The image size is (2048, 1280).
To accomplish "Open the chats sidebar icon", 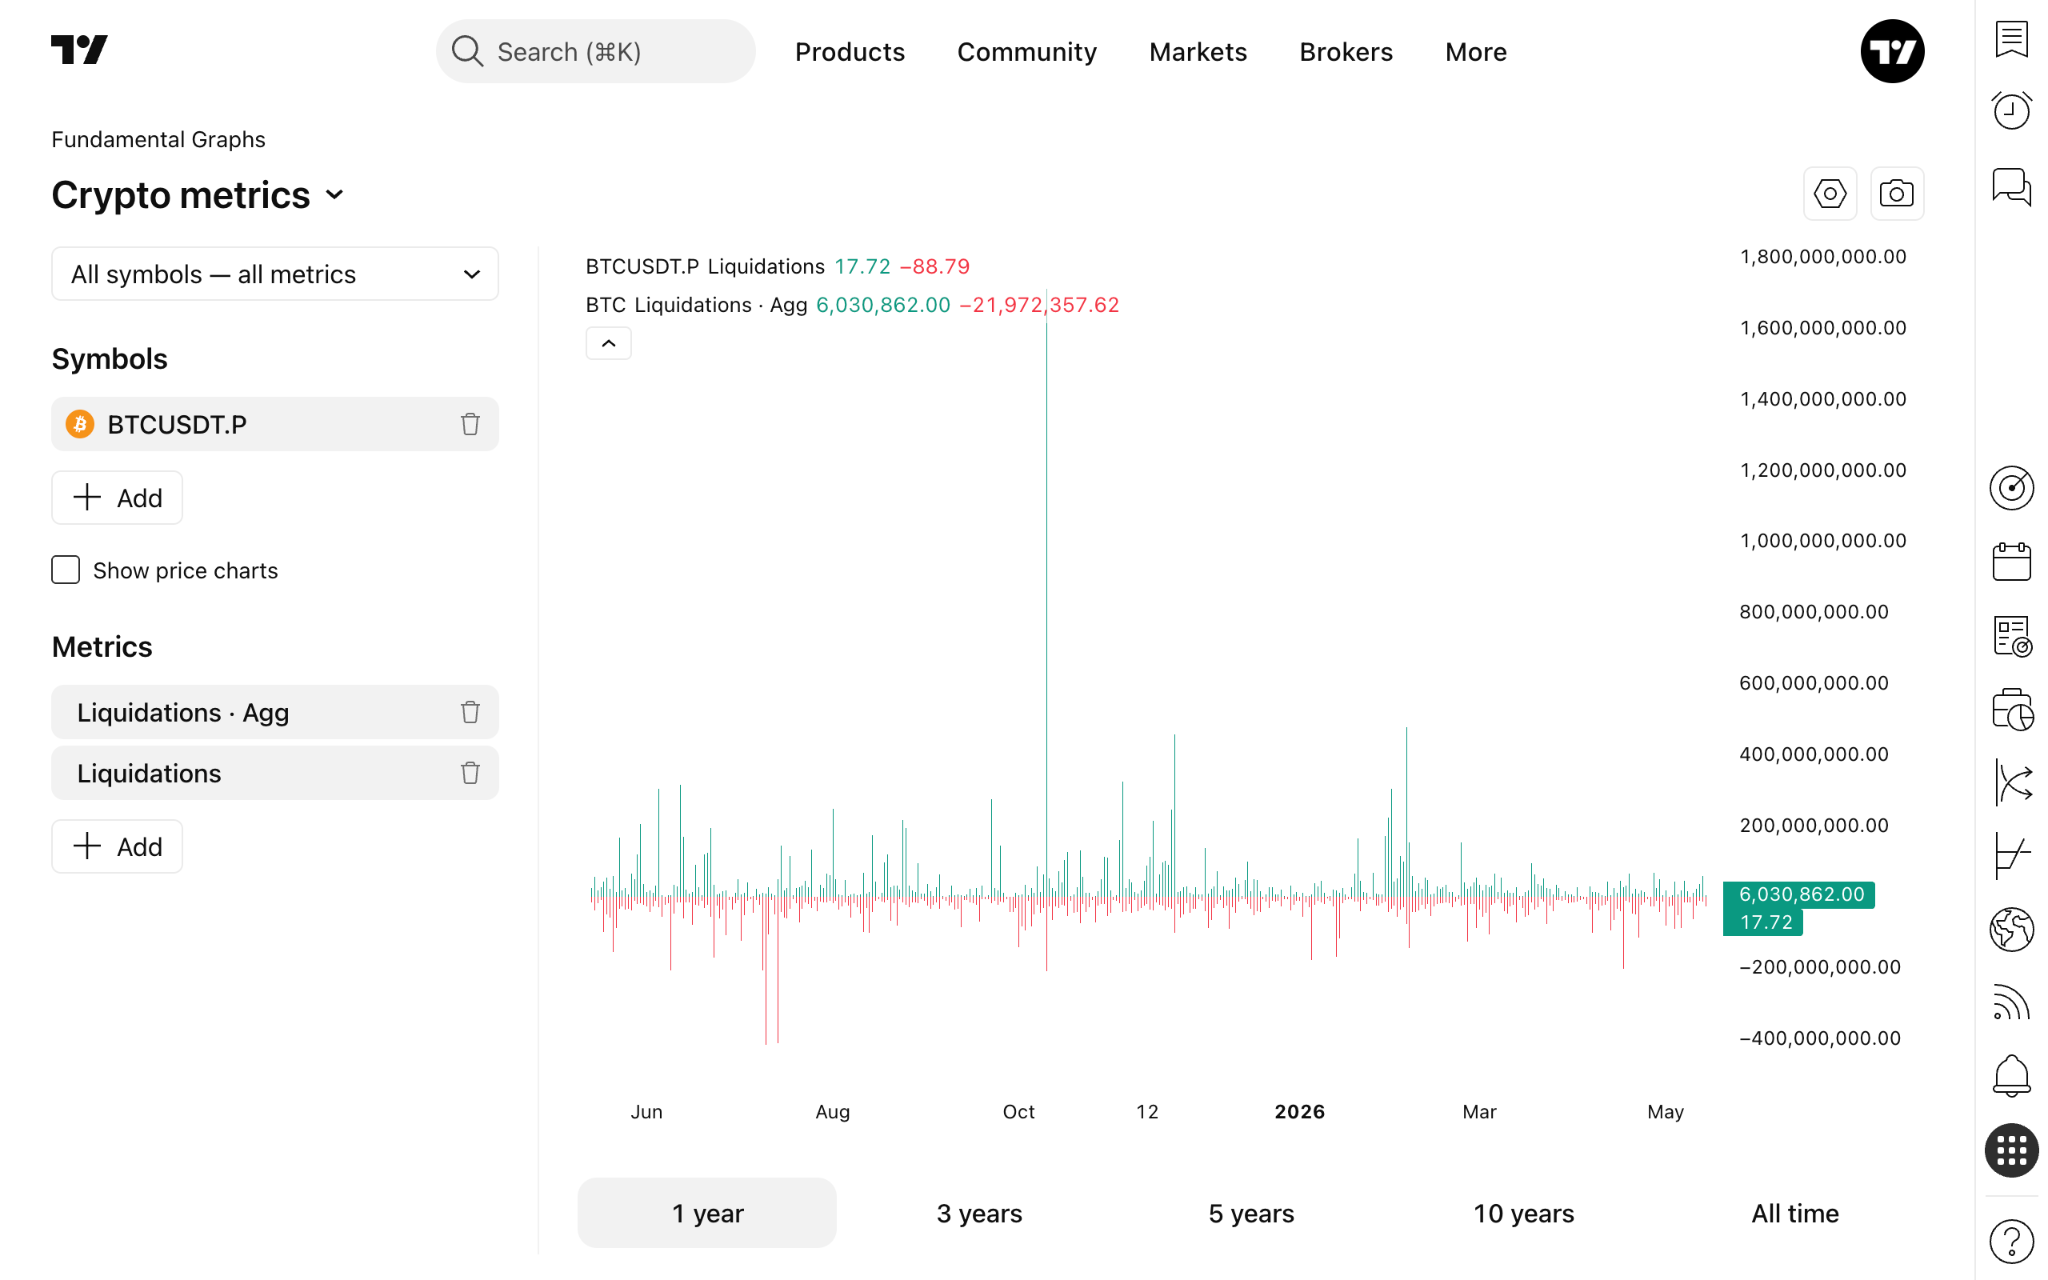I will [2011, 186].
